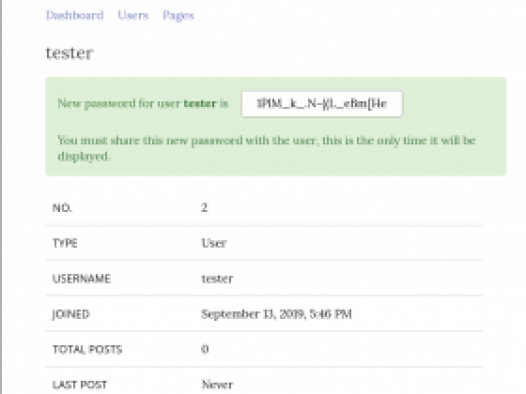Open the Dashboard navigation link
Screen dimensions: 526x394
(74, 15)
